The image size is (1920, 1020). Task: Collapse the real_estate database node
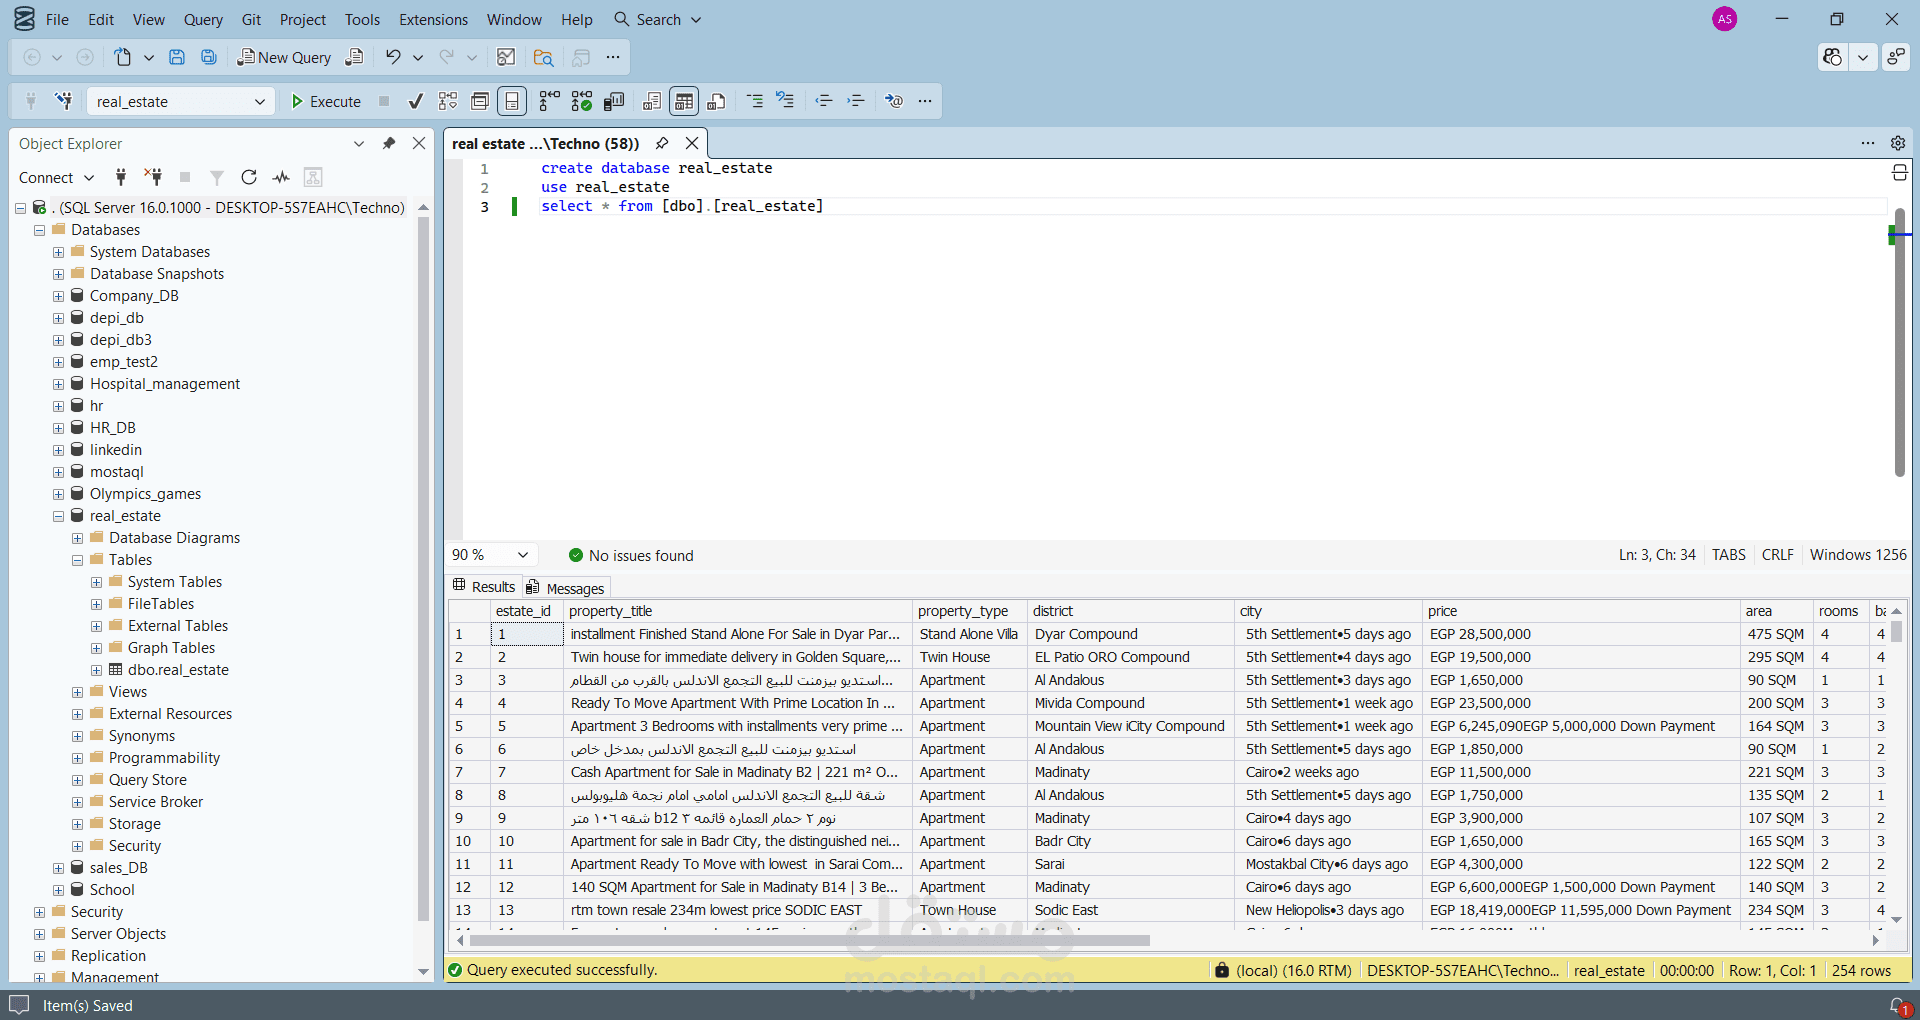[x=58, y=516]
